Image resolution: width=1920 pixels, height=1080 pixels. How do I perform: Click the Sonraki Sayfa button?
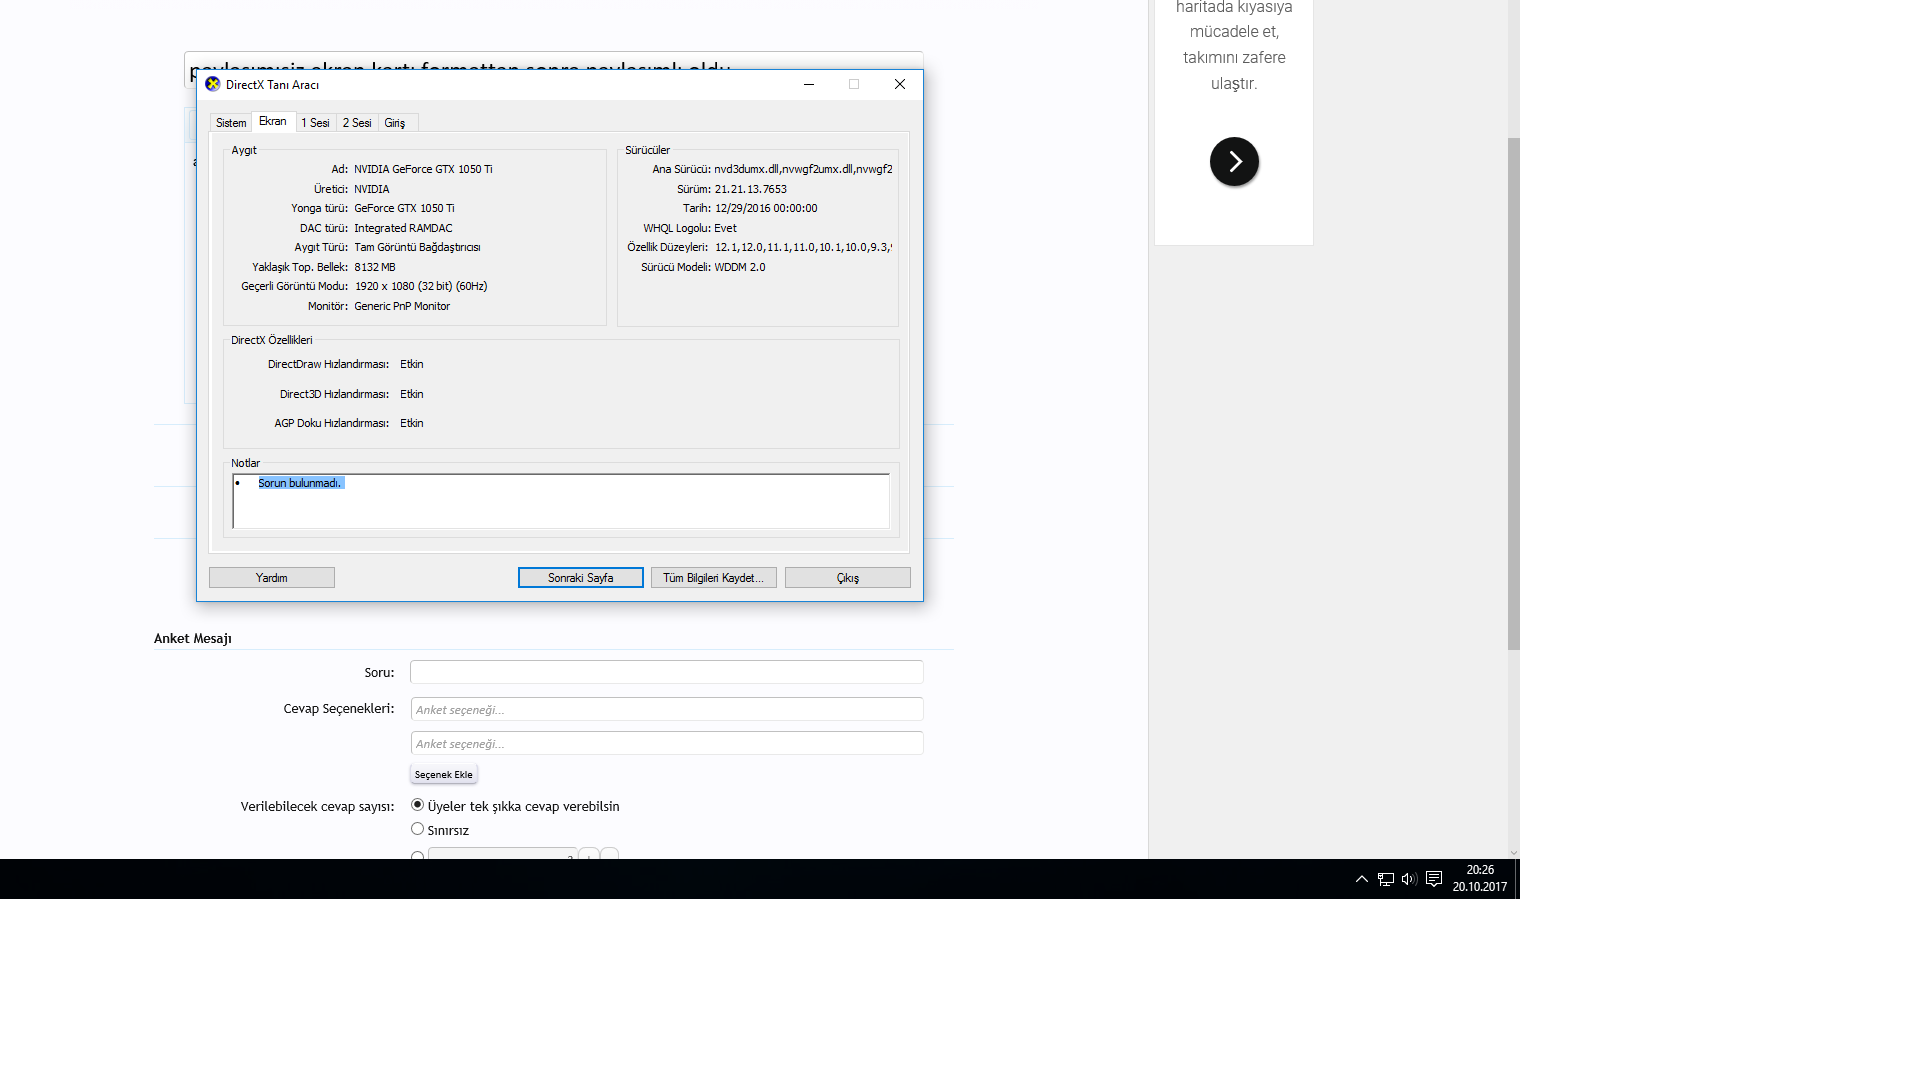coord(581,578)
